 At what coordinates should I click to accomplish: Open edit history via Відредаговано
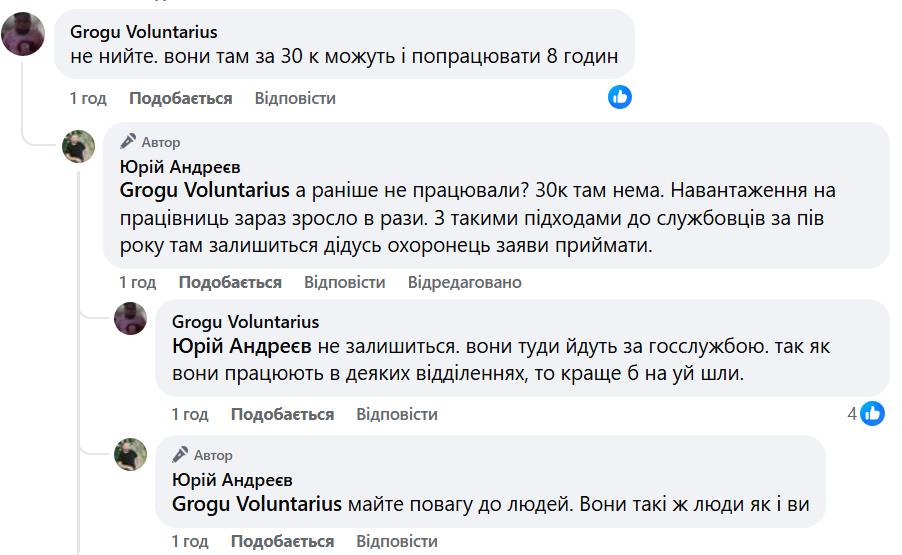point(464,282)
